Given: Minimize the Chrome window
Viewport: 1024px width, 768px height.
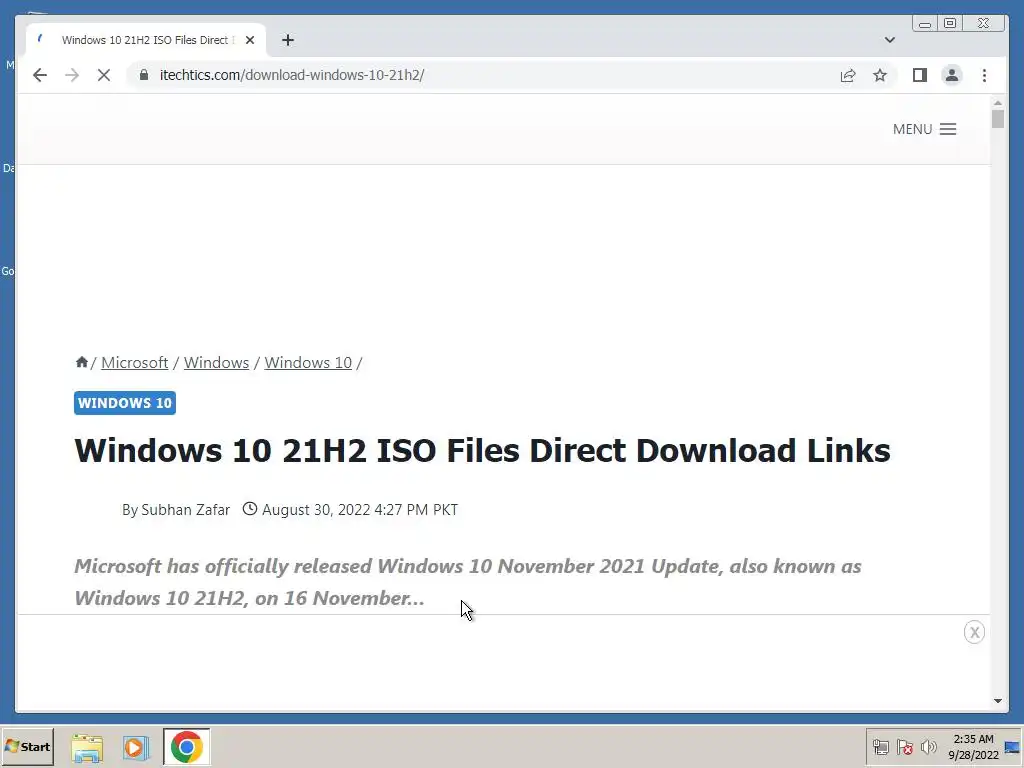Looking at the screenshot, I should 925,24.
